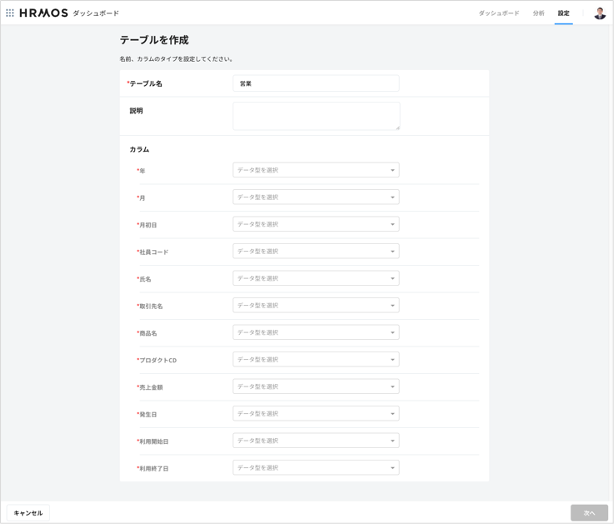Open the user profile avatar
Screen dimensions: 614x524
pyautogui.click(x=599, y=13)
